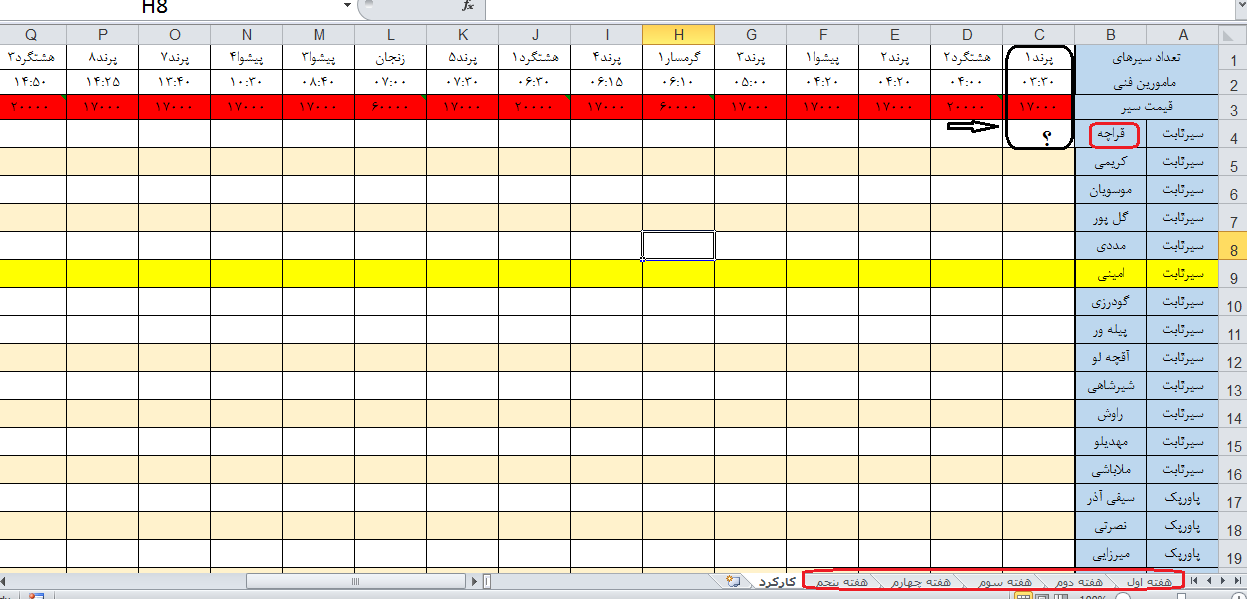Click the cell labeled موسویان

1112,189
